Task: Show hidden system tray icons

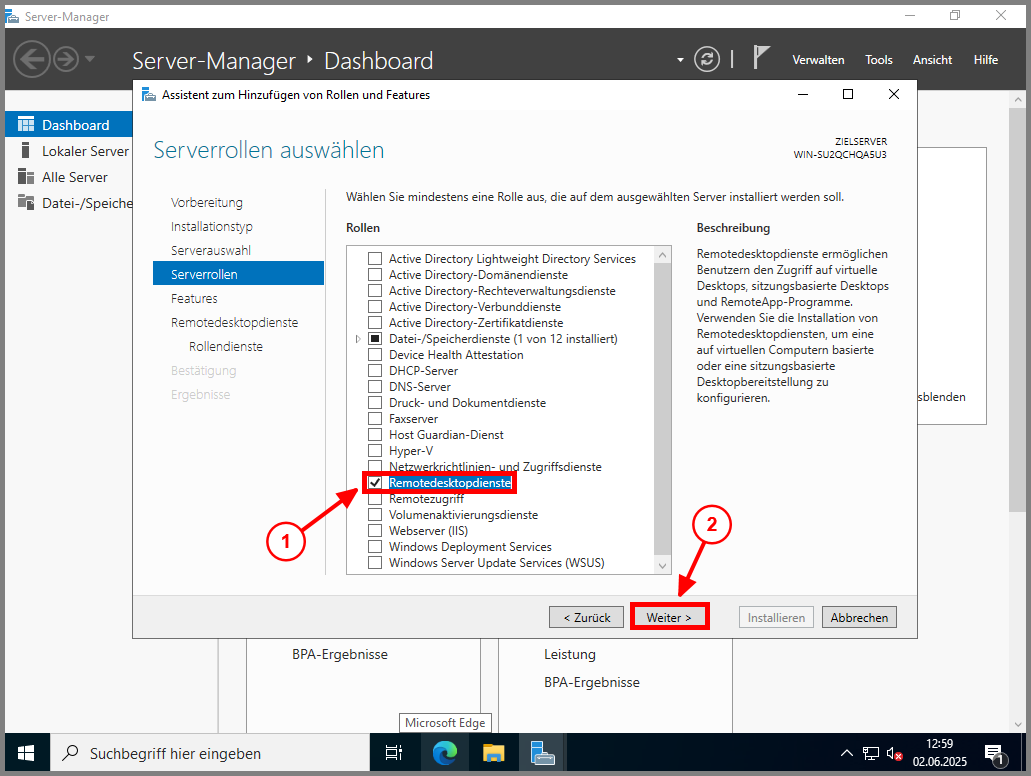Action: tap(846, 753)
